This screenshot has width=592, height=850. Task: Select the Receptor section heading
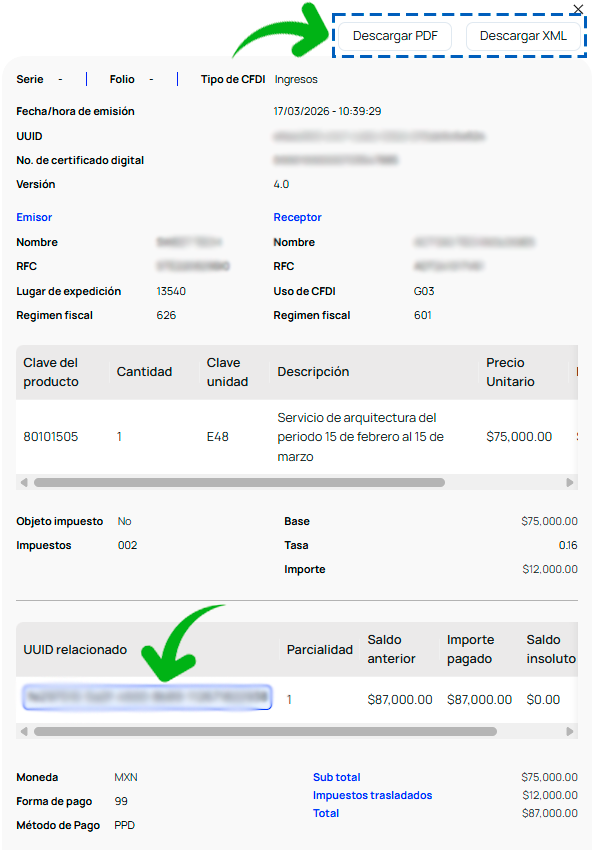[x=297, y=217]
